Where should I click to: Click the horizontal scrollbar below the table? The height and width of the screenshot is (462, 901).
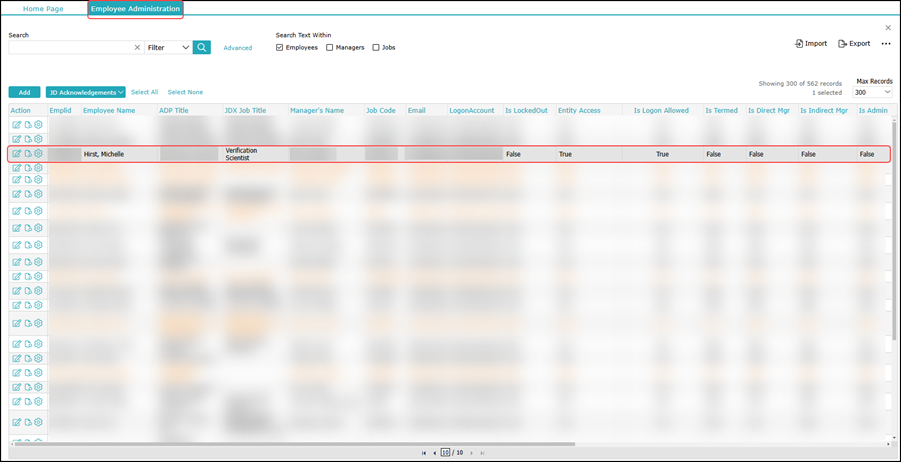[x=300, y=443]
